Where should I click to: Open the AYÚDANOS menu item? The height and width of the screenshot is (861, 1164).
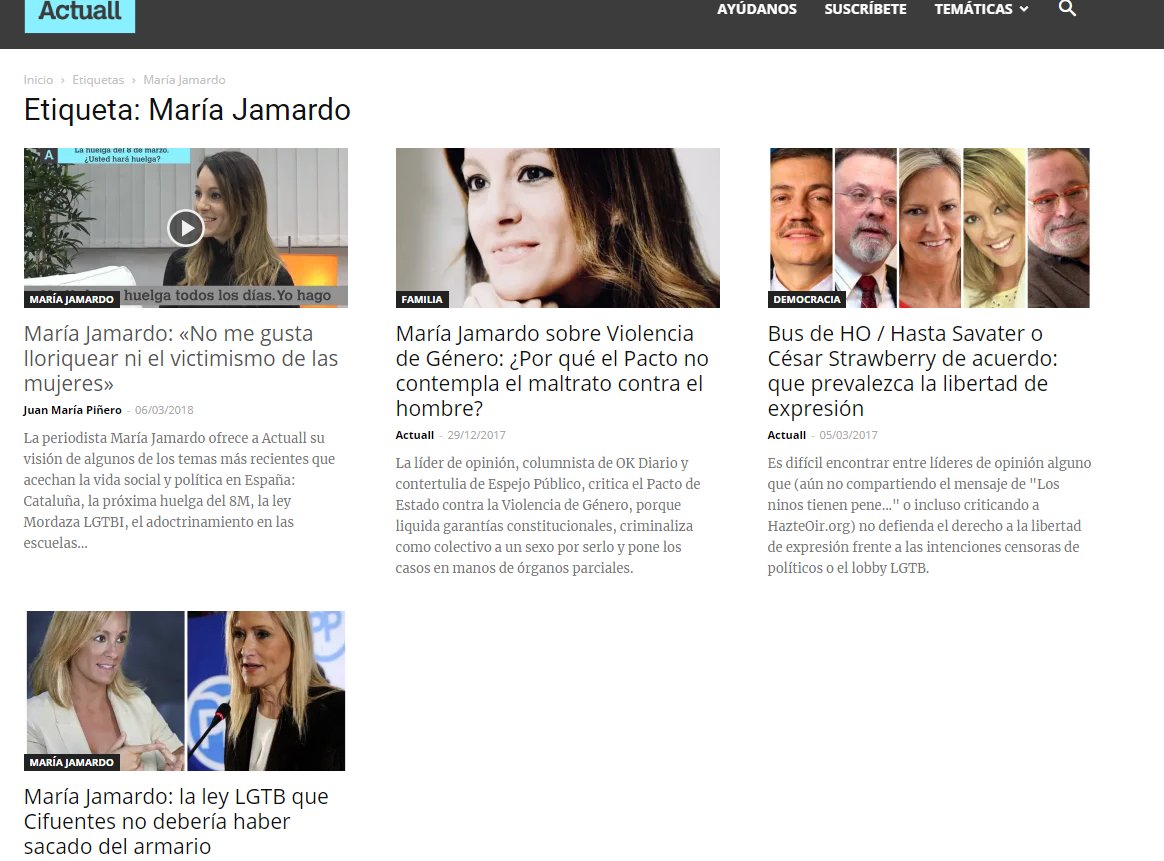tap(756, 9)
